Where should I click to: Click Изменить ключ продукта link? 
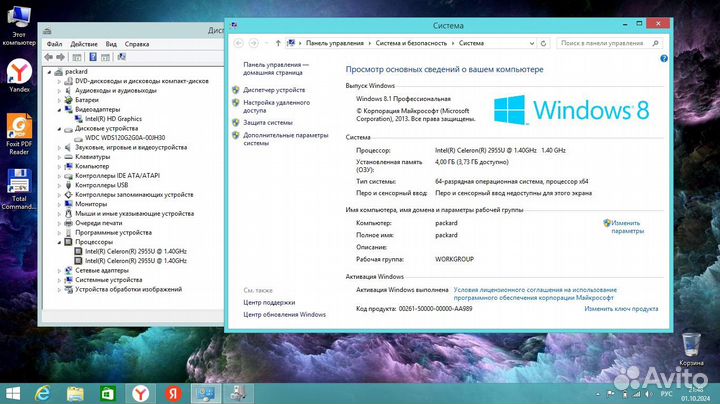coord(621,309)
